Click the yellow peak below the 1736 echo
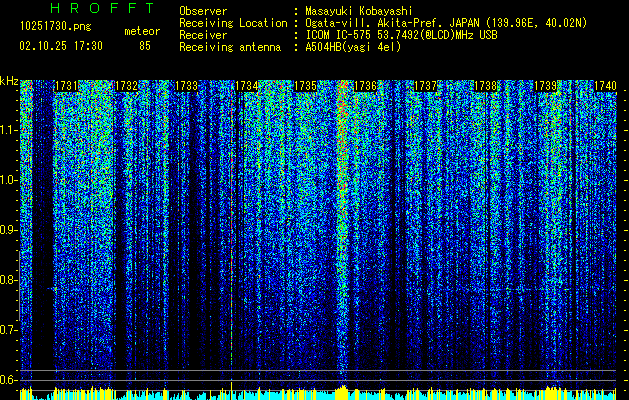 [x=342, y=392]
